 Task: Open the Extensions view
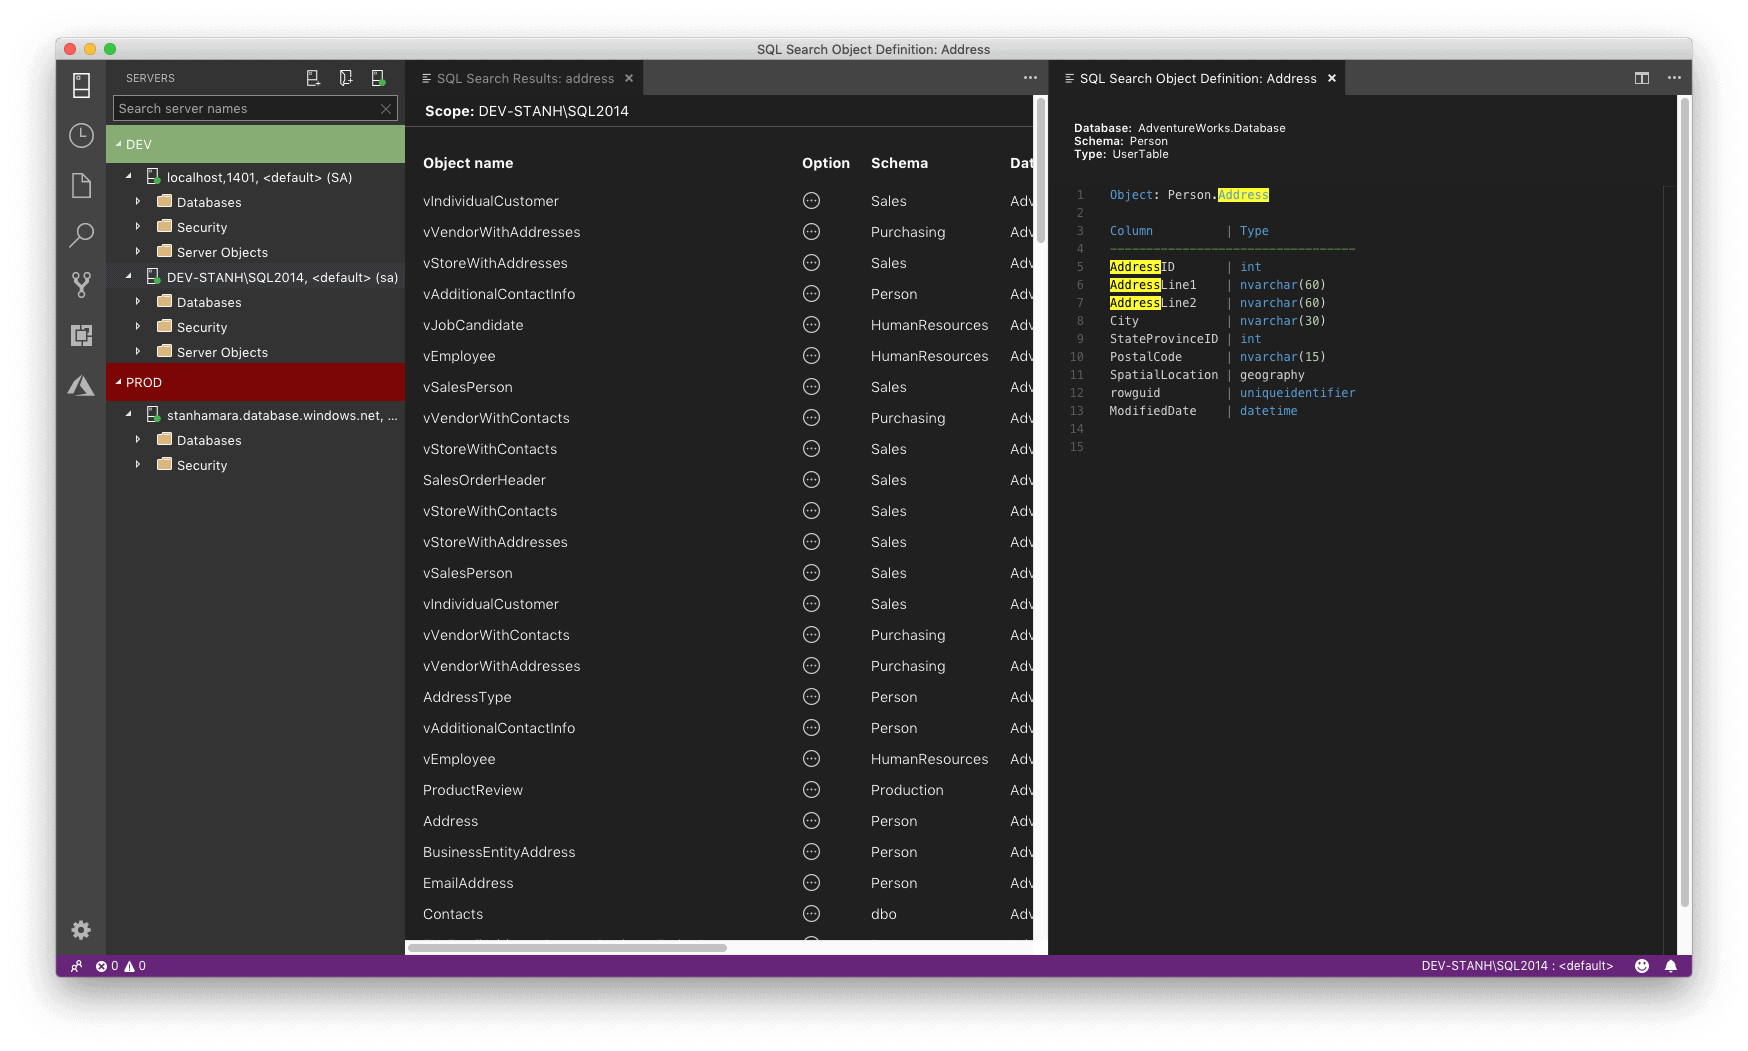(x=81, y=334)
